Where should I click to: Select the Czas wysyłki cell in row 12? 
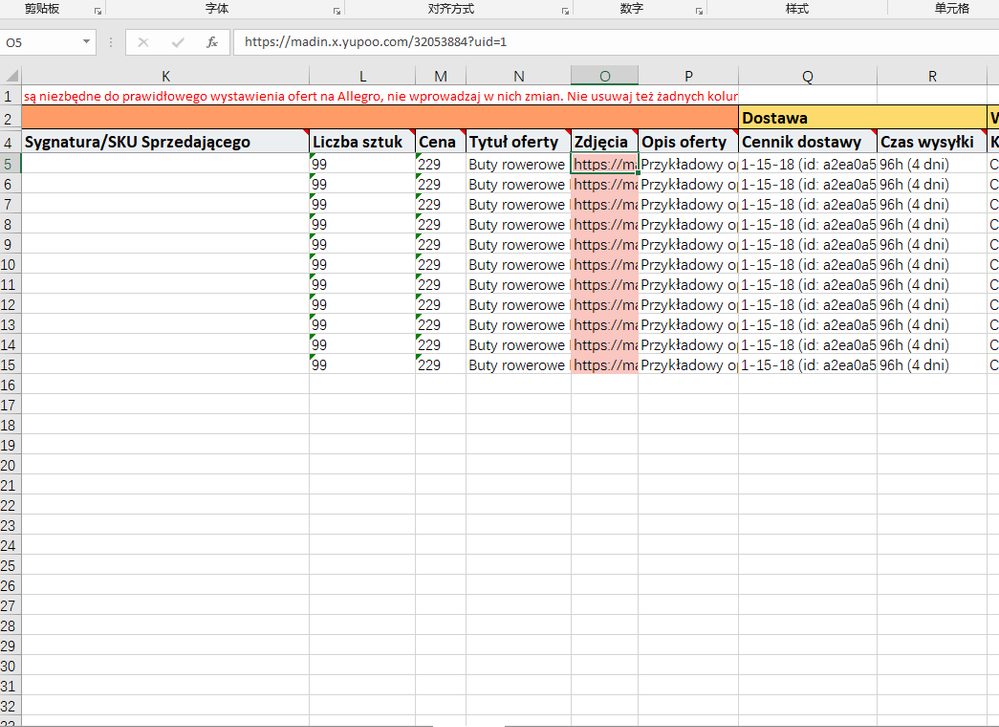[931, 305]
